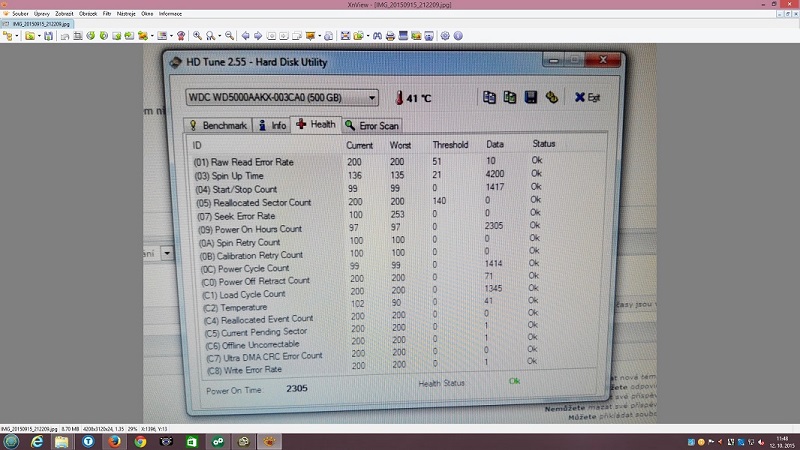
Task: Click the Zoom out magnifier icon
Action: (230, 36)
